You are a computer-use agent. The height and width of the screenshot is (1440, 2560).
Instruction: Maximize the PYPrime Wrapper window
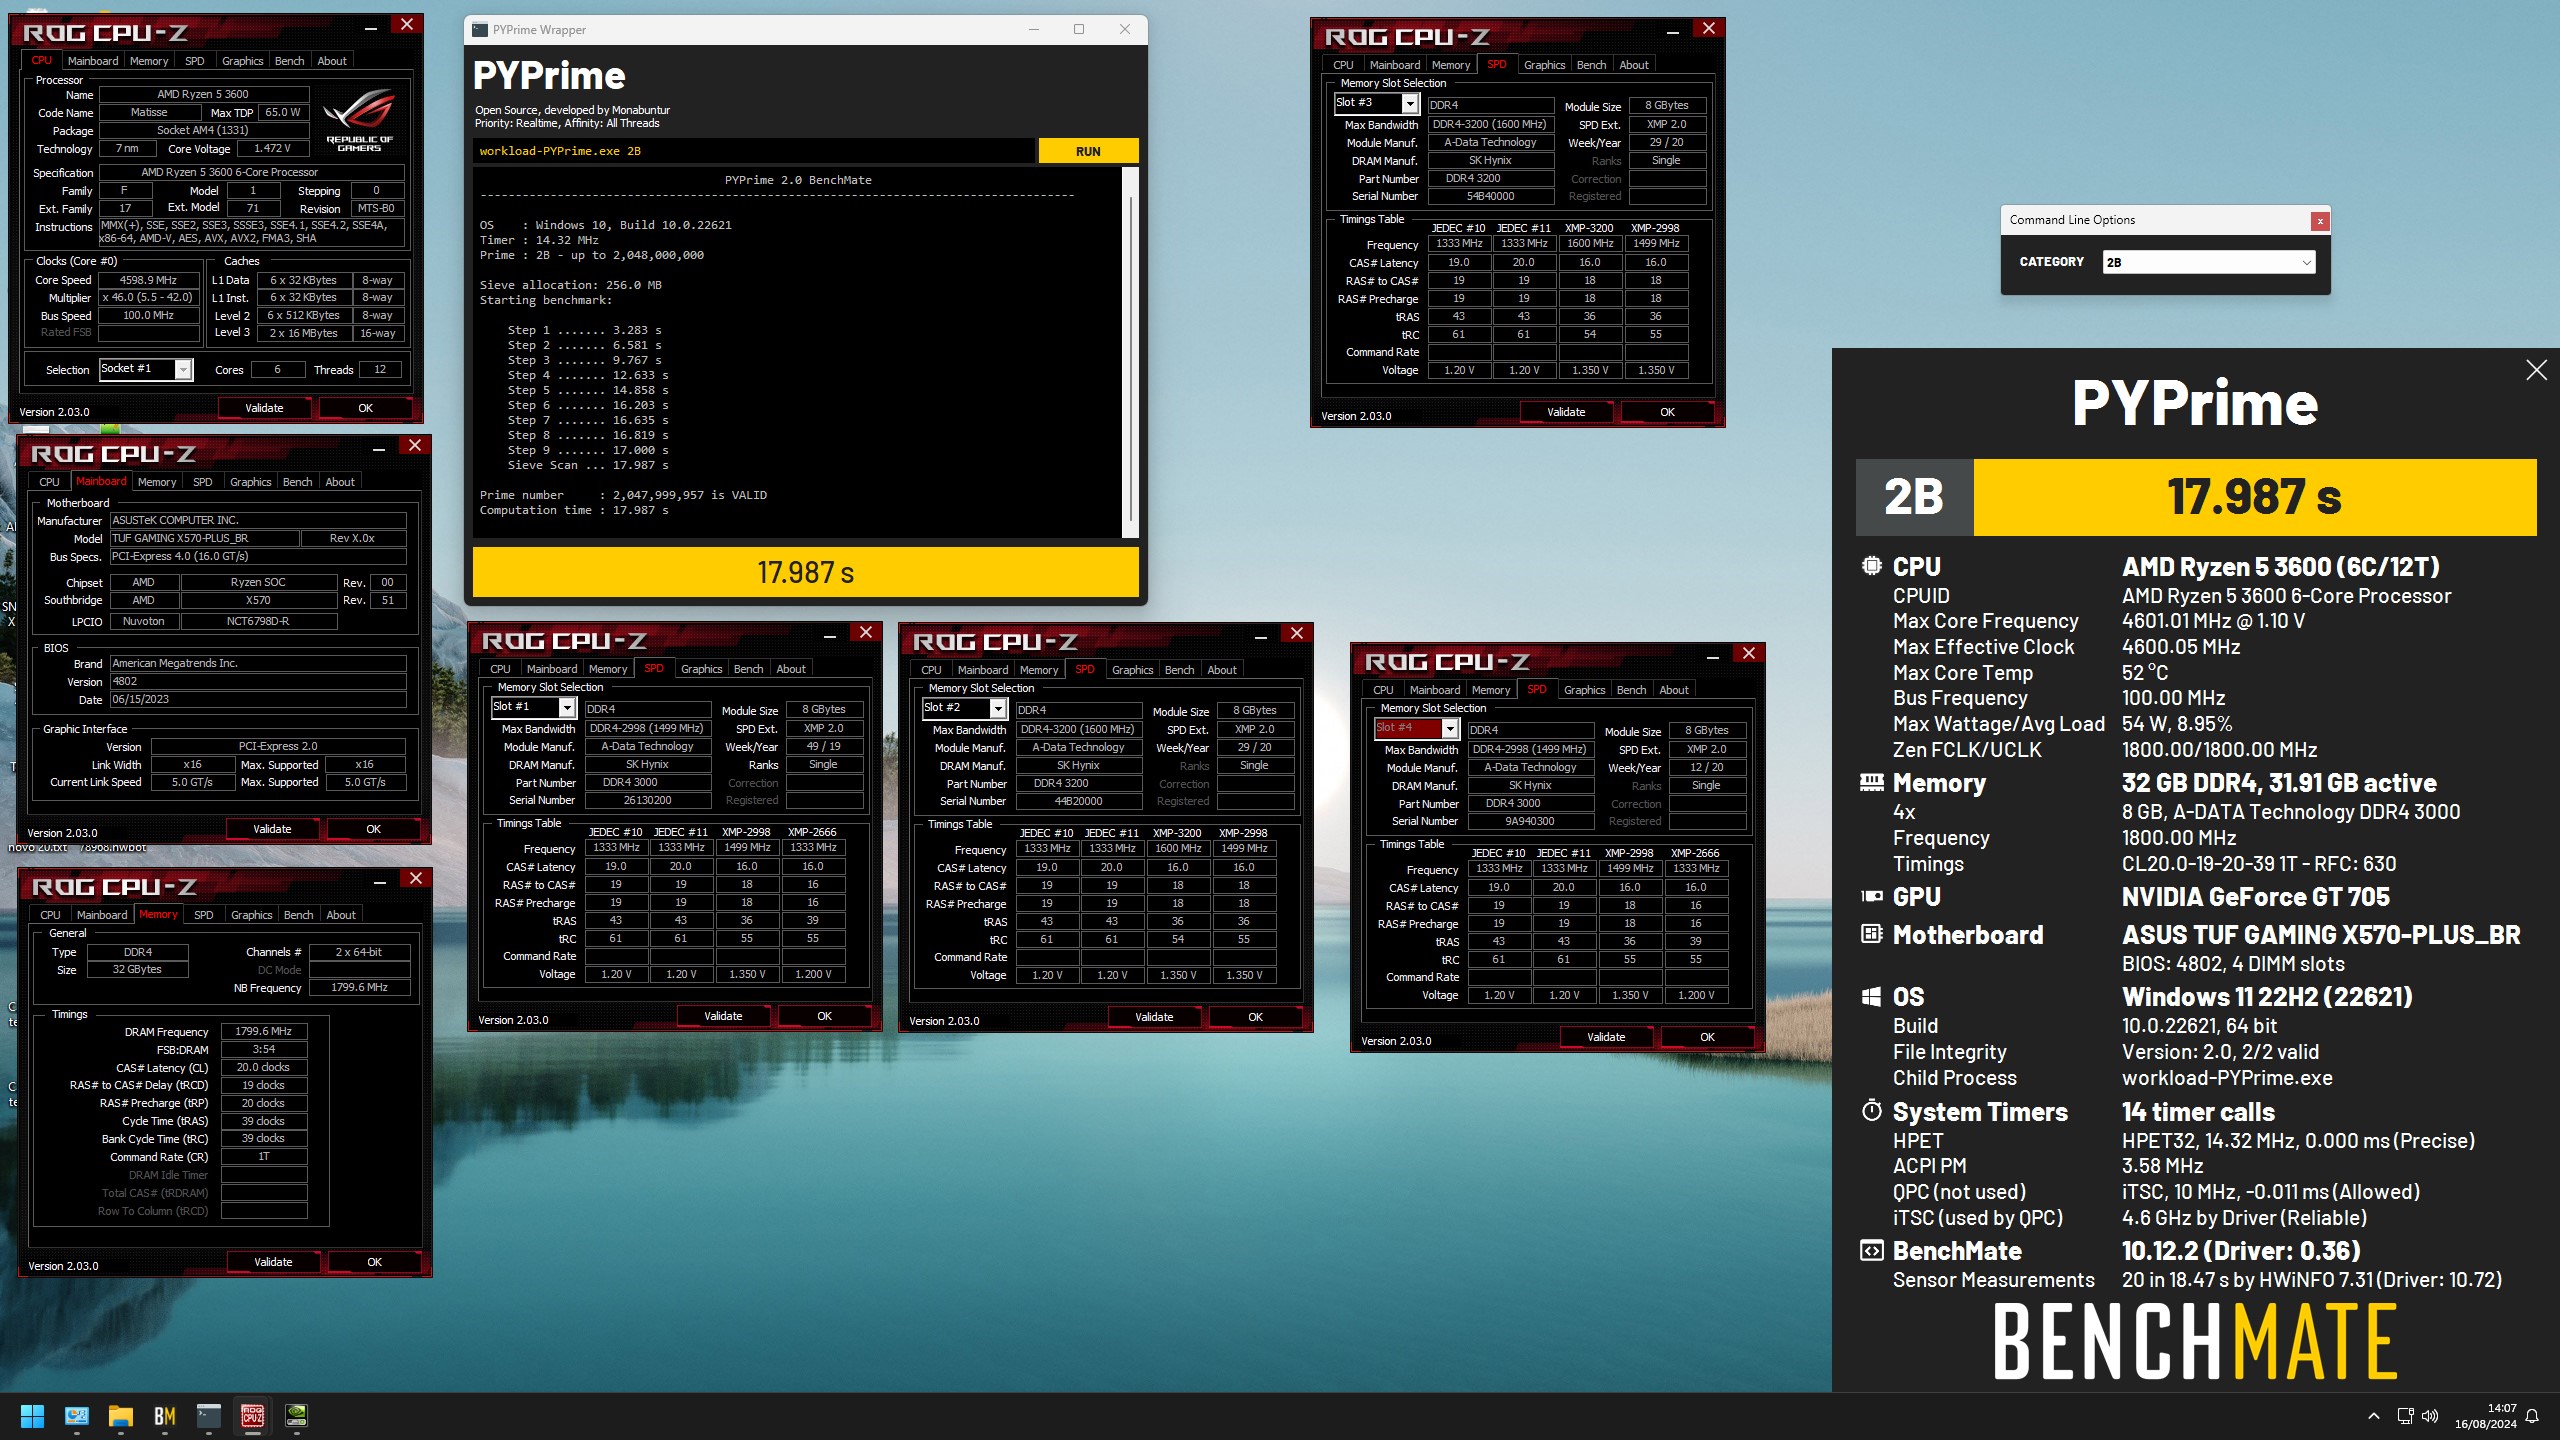point(1079,29)
